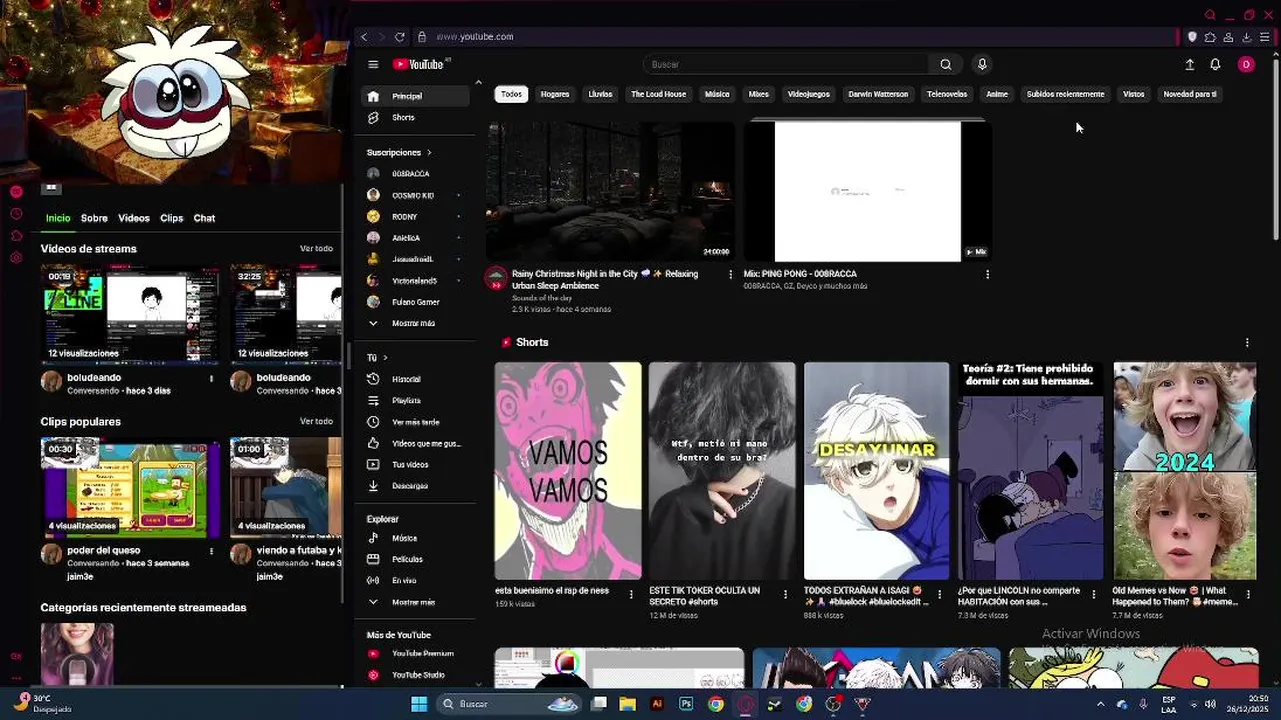Click Ver todo beside Clips populares
This screenshot has width=1281, height=720.
316,422
